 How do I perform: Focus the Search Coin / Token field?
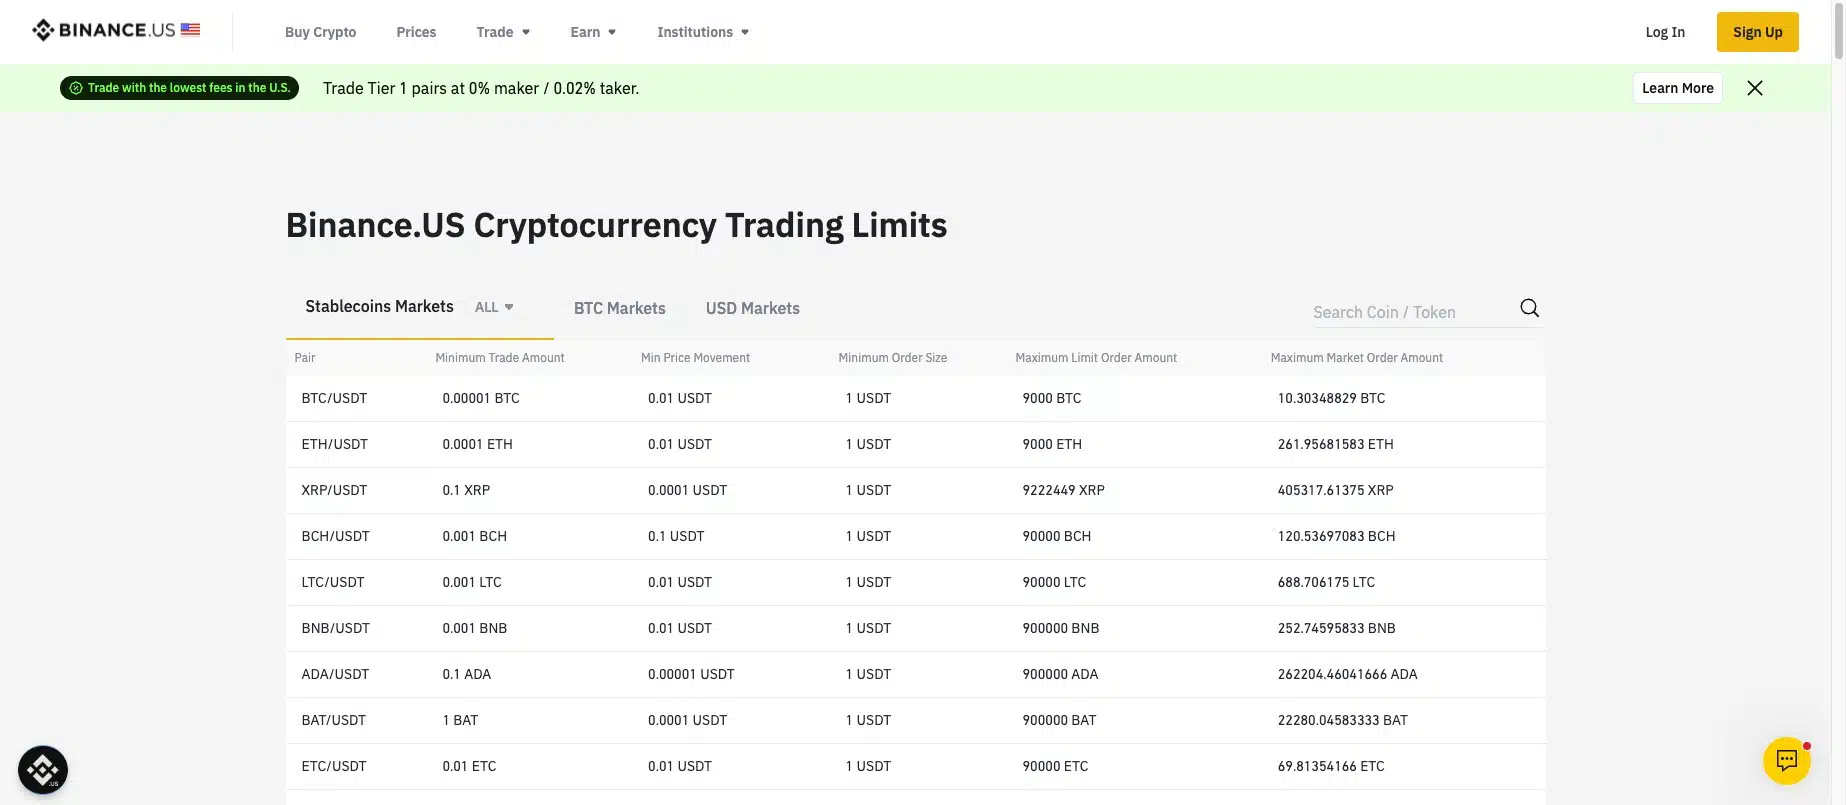(x=1410, y=312)
